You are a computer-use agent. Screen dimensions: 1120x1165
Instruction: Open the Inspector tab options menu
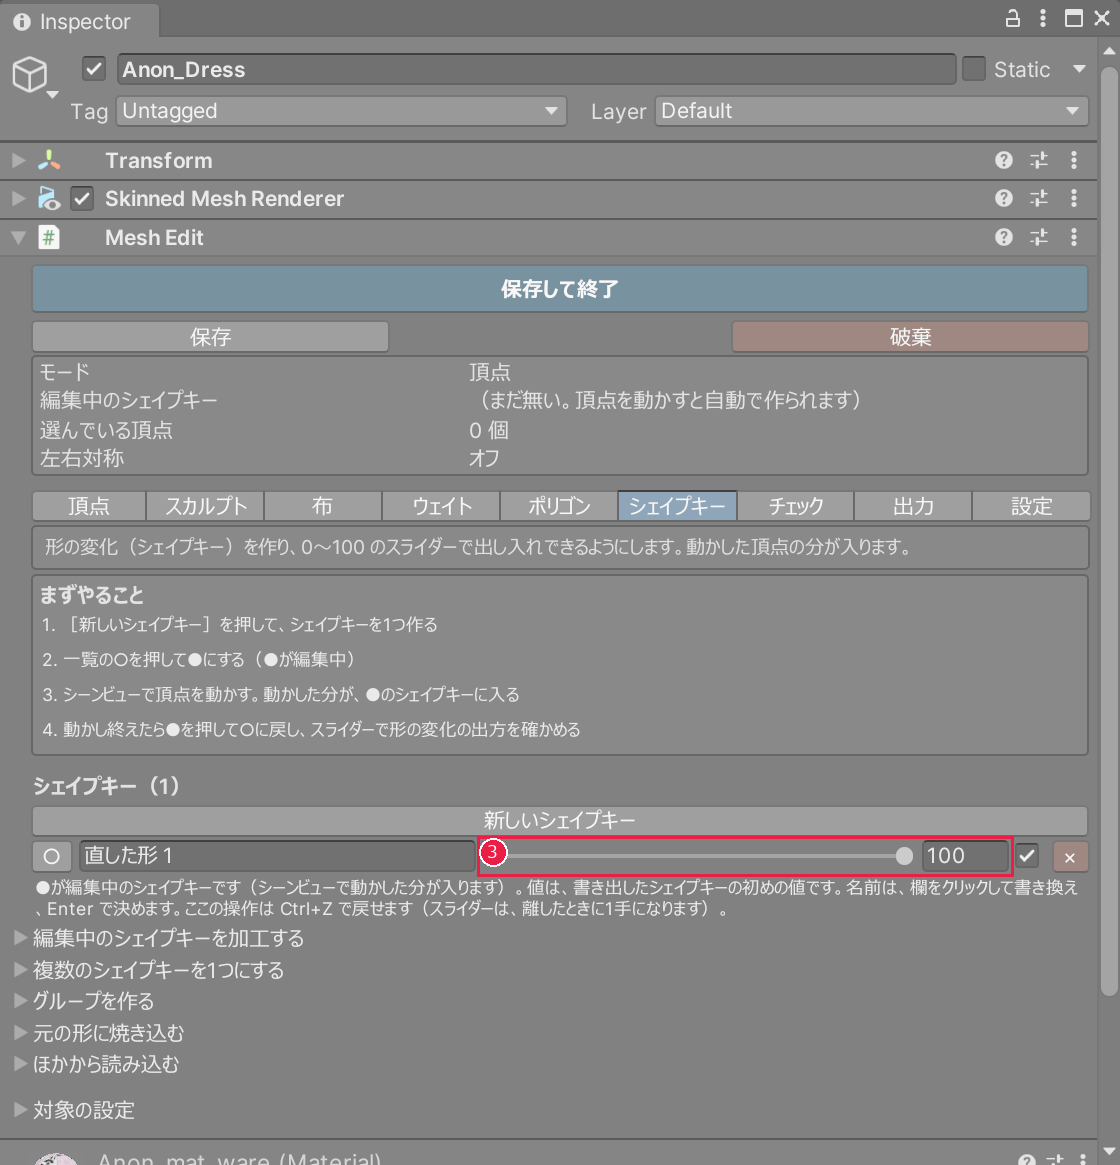[1043, 19]
